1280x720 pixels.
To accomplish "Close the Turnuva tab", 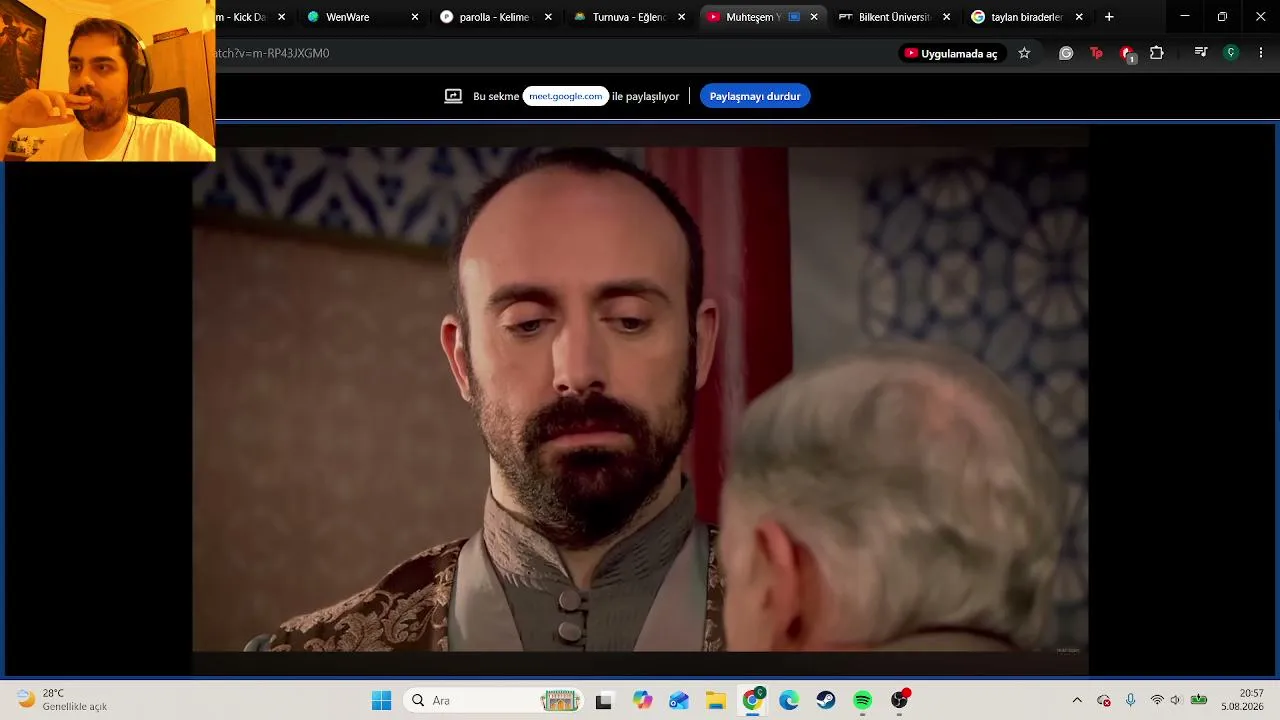I will coord(682,17).
